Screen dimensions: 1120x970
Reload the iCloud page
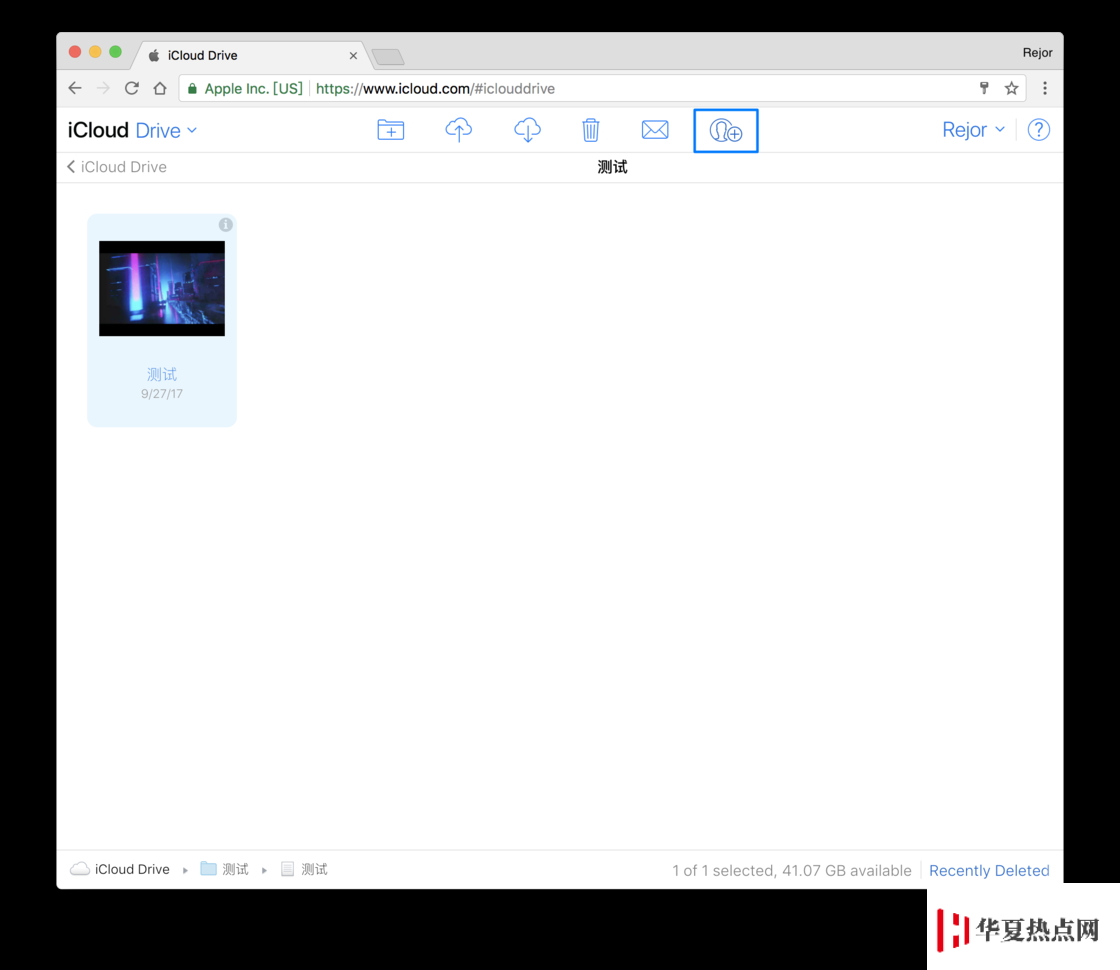(x=131, y=89)
